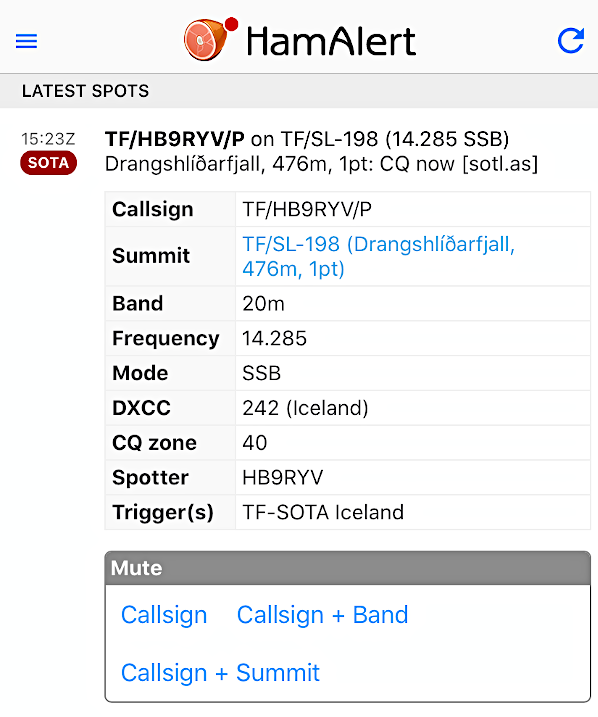Mute by Callsign

tap(164, 615)
